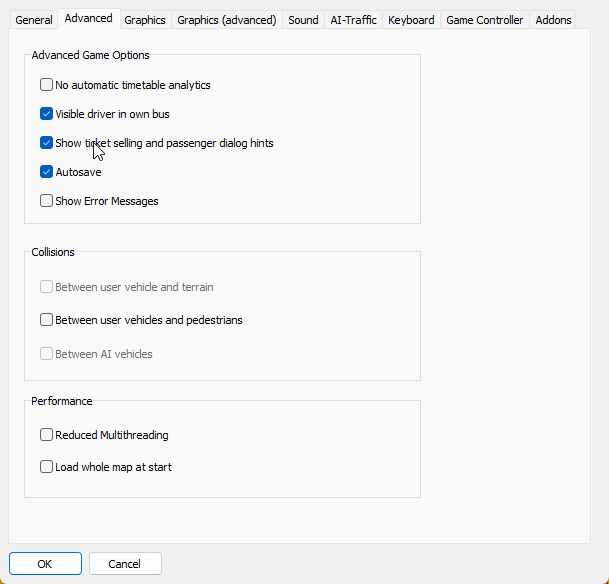This screenshot has width=609, height=584.
Task: Uncheck Visible driver in own bus
Action: click(x=46, y=114)
